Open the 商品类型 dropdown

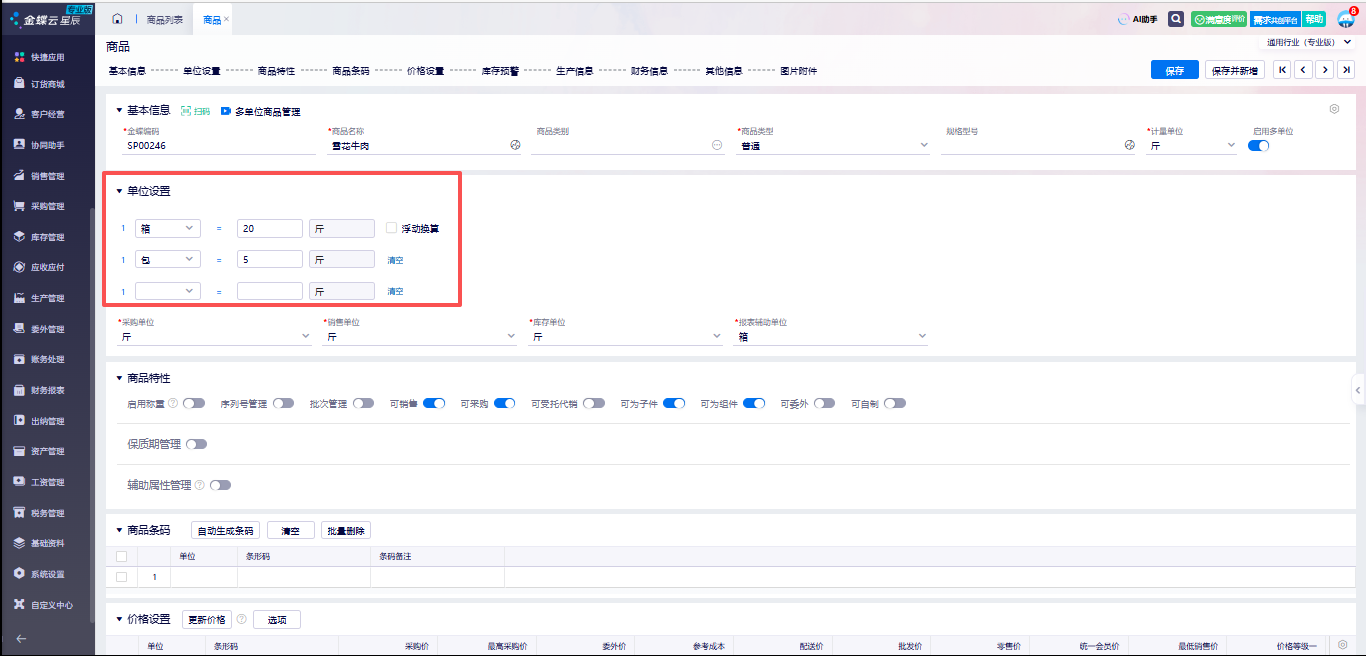pos(830,145)
